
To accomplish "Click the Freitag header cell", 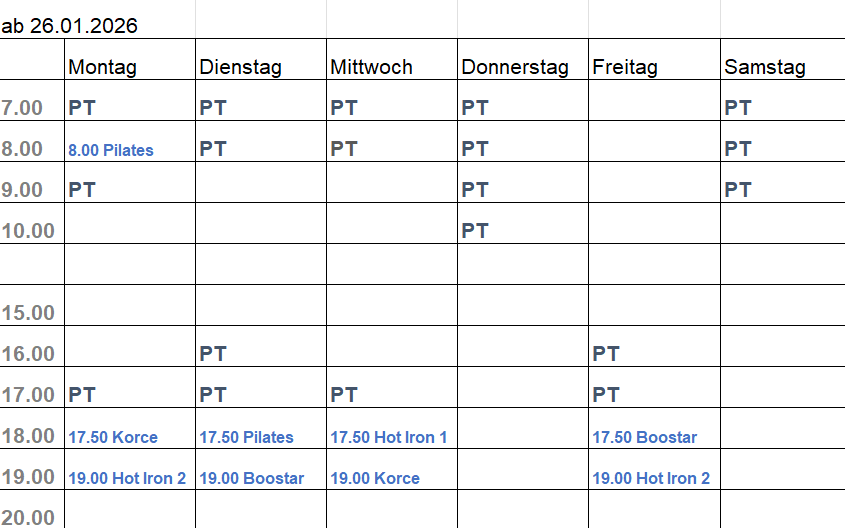I will point(625,67).
